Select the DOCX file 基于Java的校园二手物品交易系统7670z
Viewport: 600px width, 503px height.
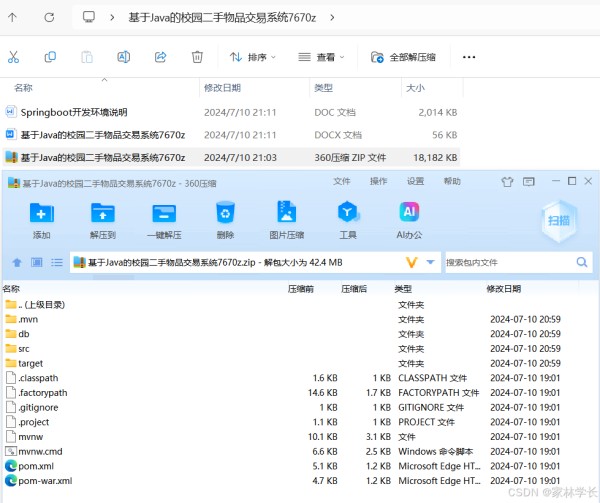coord(231,135)
